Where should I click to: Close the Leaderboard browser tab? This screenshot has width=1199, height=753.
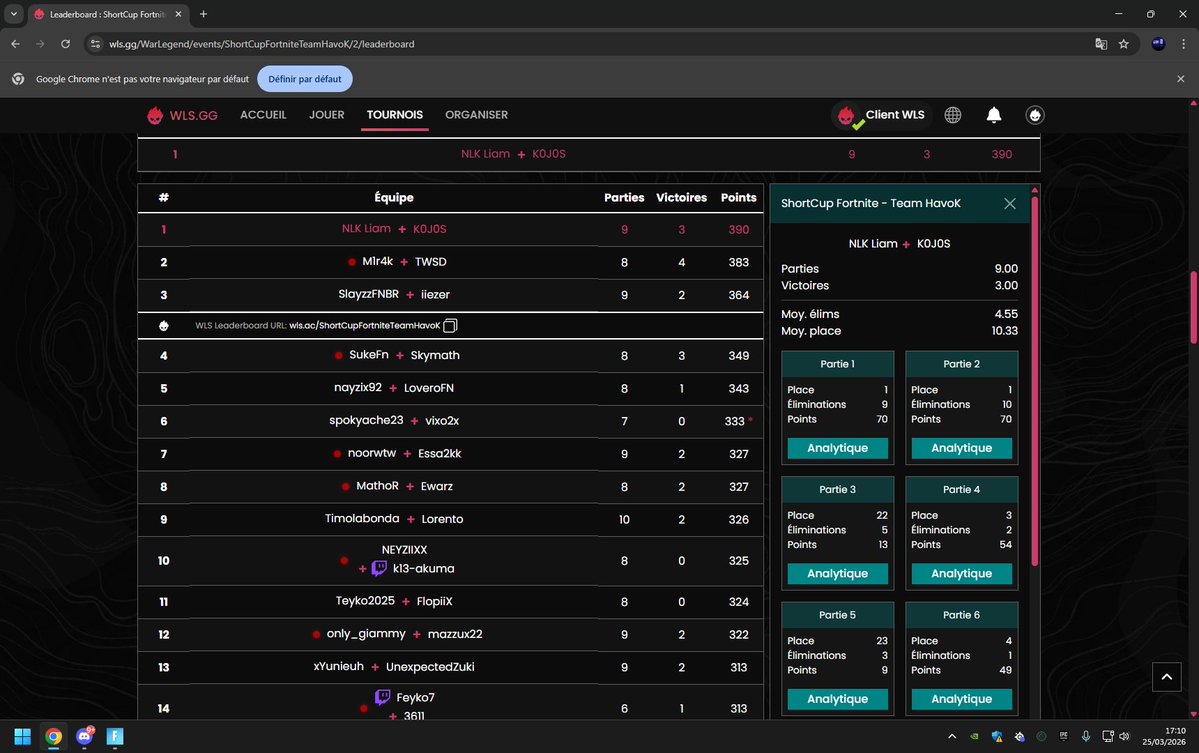pyautogui.click(x=178, y=14)
